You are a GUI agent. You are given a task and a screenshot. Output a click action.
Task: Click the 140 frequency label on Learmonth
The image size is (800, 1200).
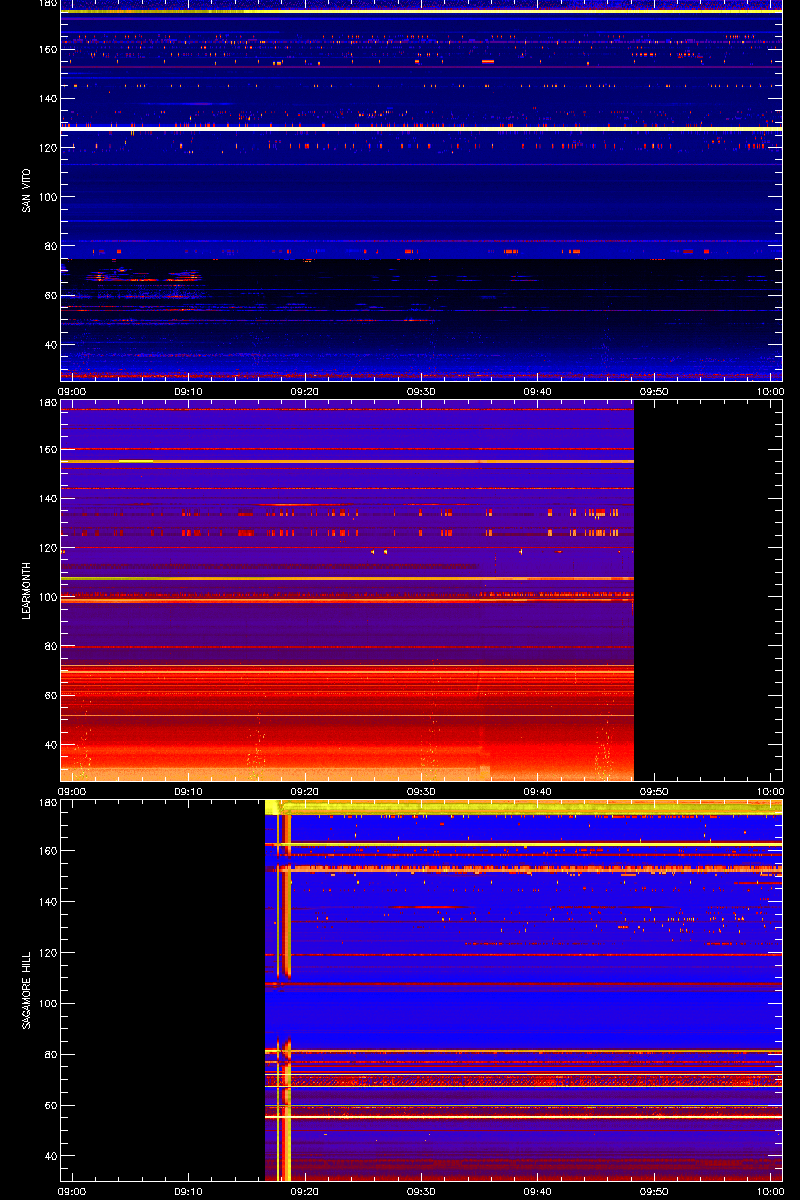46,498
